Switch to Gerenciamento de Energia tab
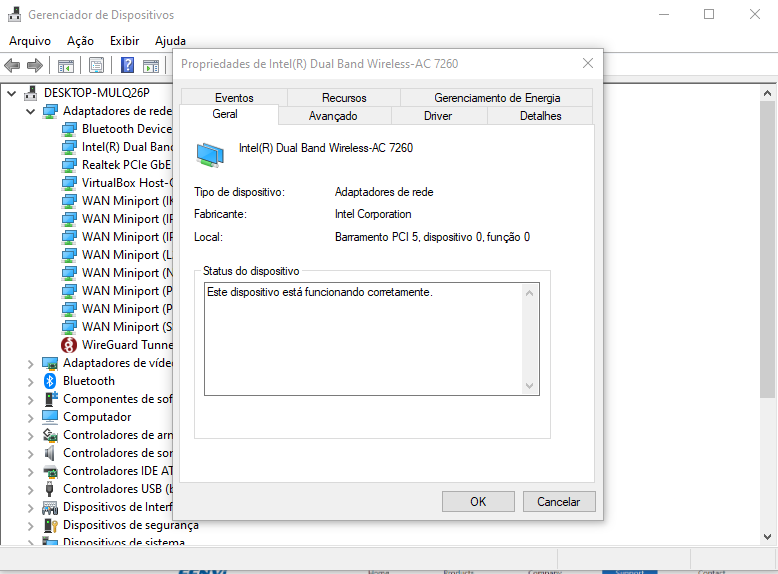This screenshot has width=778, height=574. coord(497,98)
